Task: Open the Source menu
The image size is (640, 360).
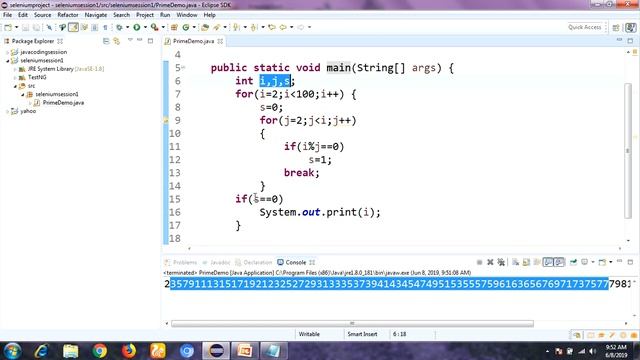Action: pos(42,15)
